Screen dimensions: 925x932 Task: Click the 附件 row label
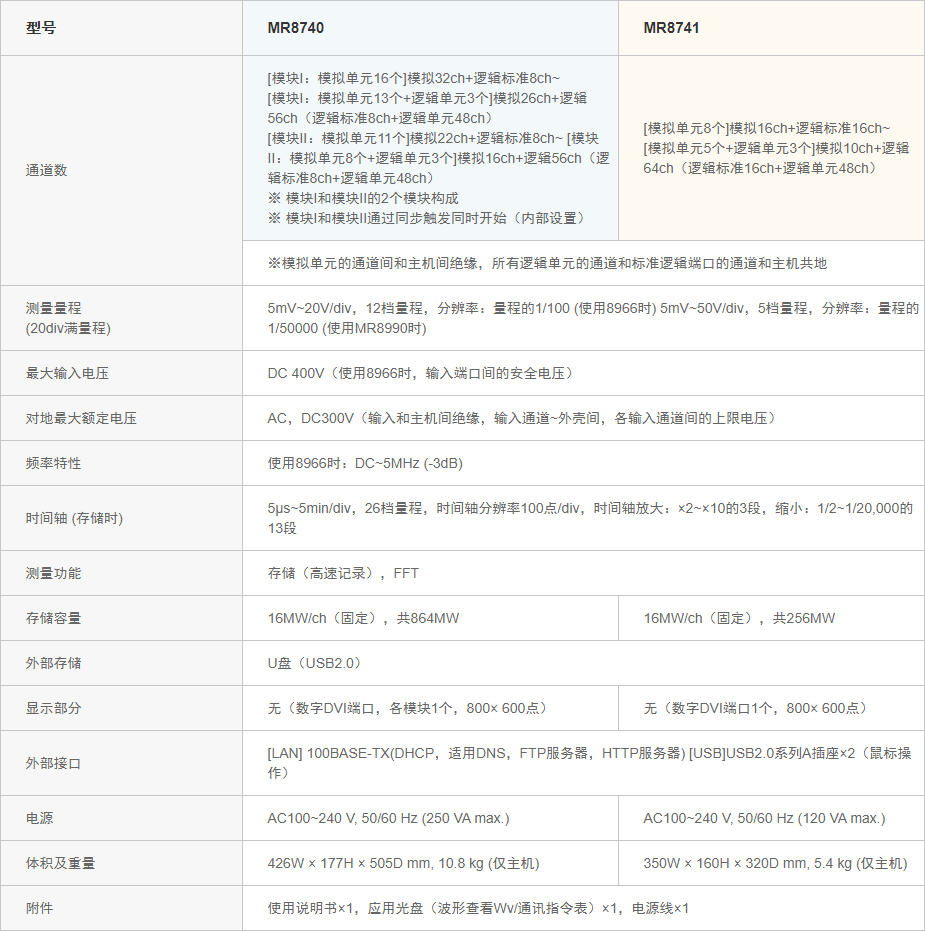(x=39, y=908)
